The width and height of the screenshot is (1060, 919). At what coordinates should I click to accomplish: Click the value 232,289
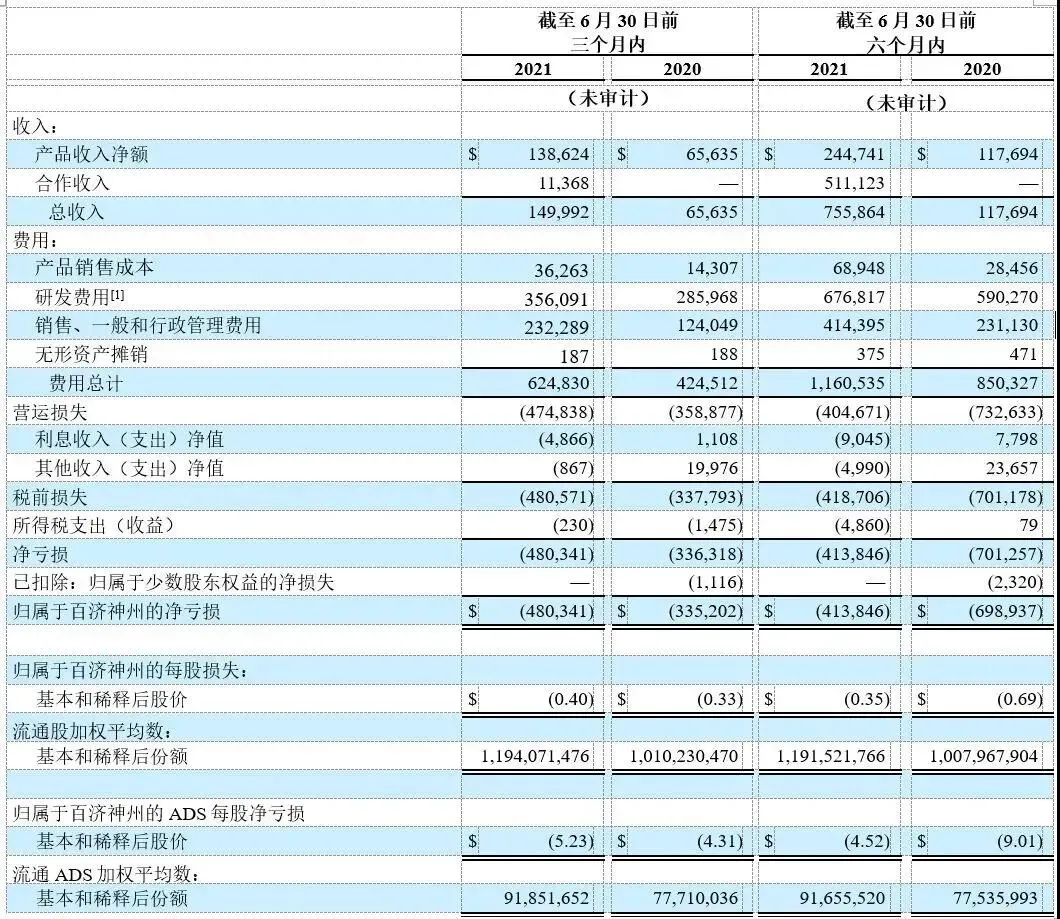[x=556, y=328]
